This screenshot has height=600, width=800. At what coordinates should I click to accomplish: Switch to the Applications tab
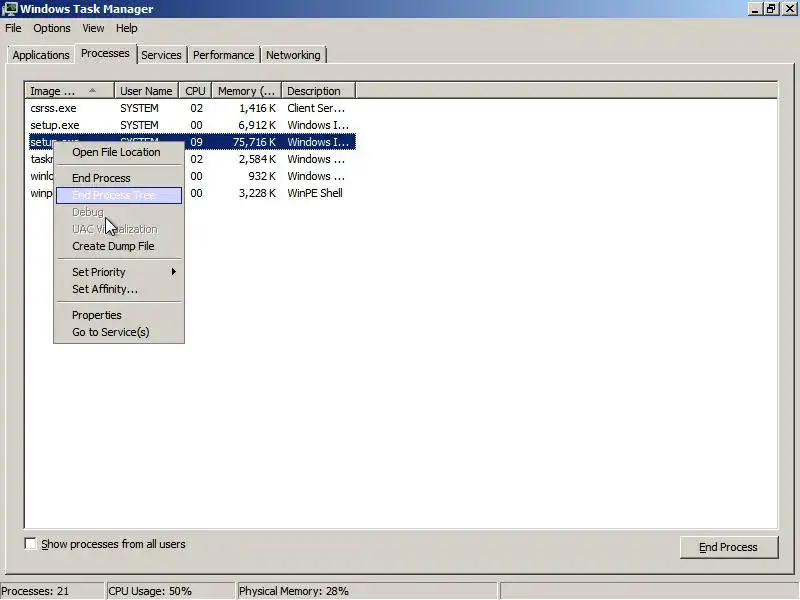coord(41,55)
